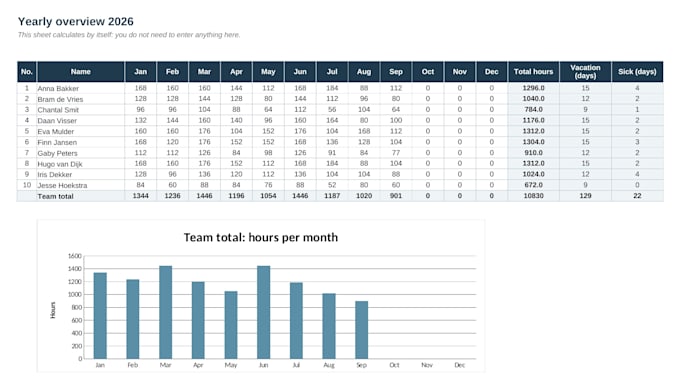Click the 'Name' column header
The height and width of the screenshot is (388, 680).
[x=81, y=72]
